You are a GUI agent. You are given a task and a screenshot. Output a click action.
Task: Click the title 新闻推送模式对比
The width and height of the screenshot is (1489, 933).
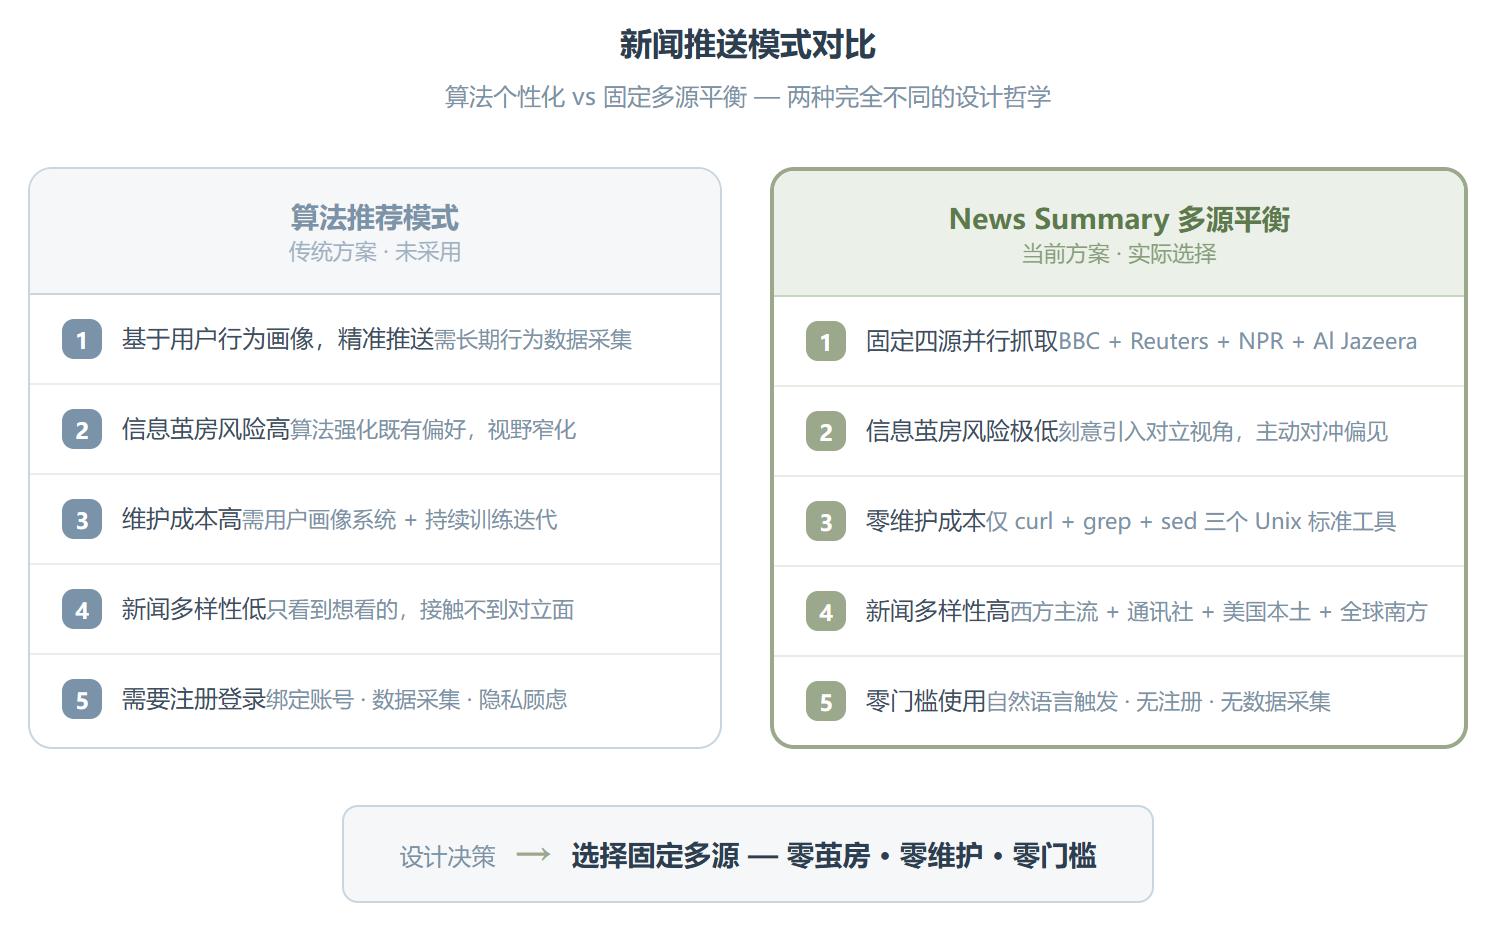click(x=747, y=45)
